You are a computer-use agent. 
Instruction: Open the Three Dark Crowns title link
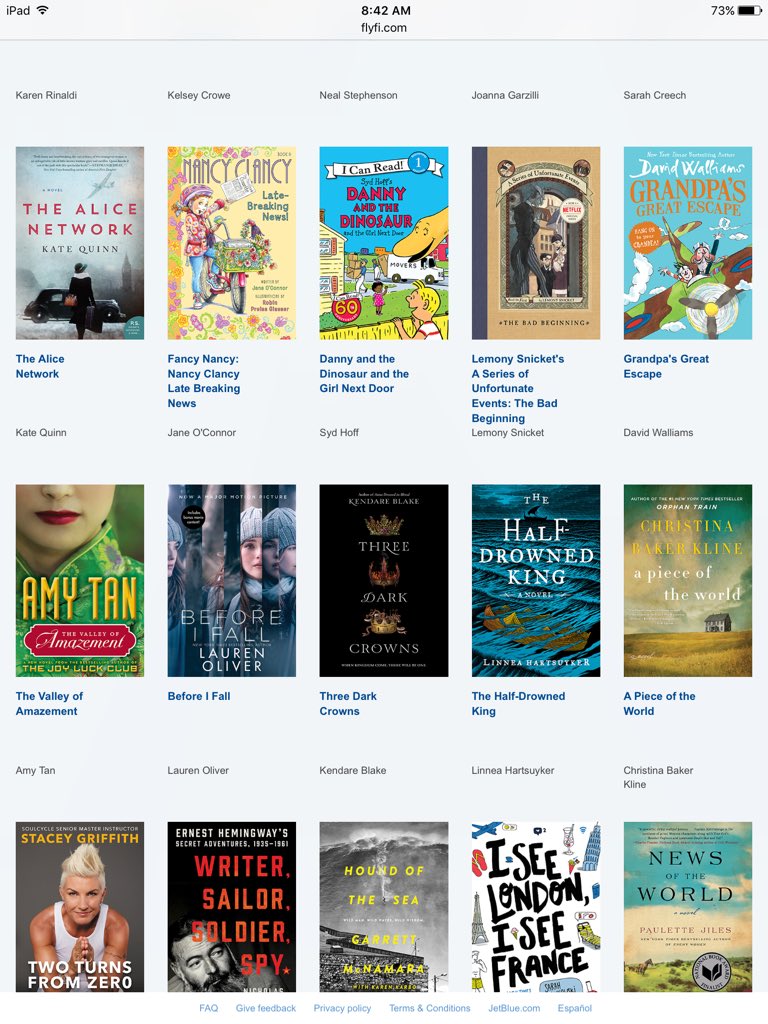(x=348, y=703)
